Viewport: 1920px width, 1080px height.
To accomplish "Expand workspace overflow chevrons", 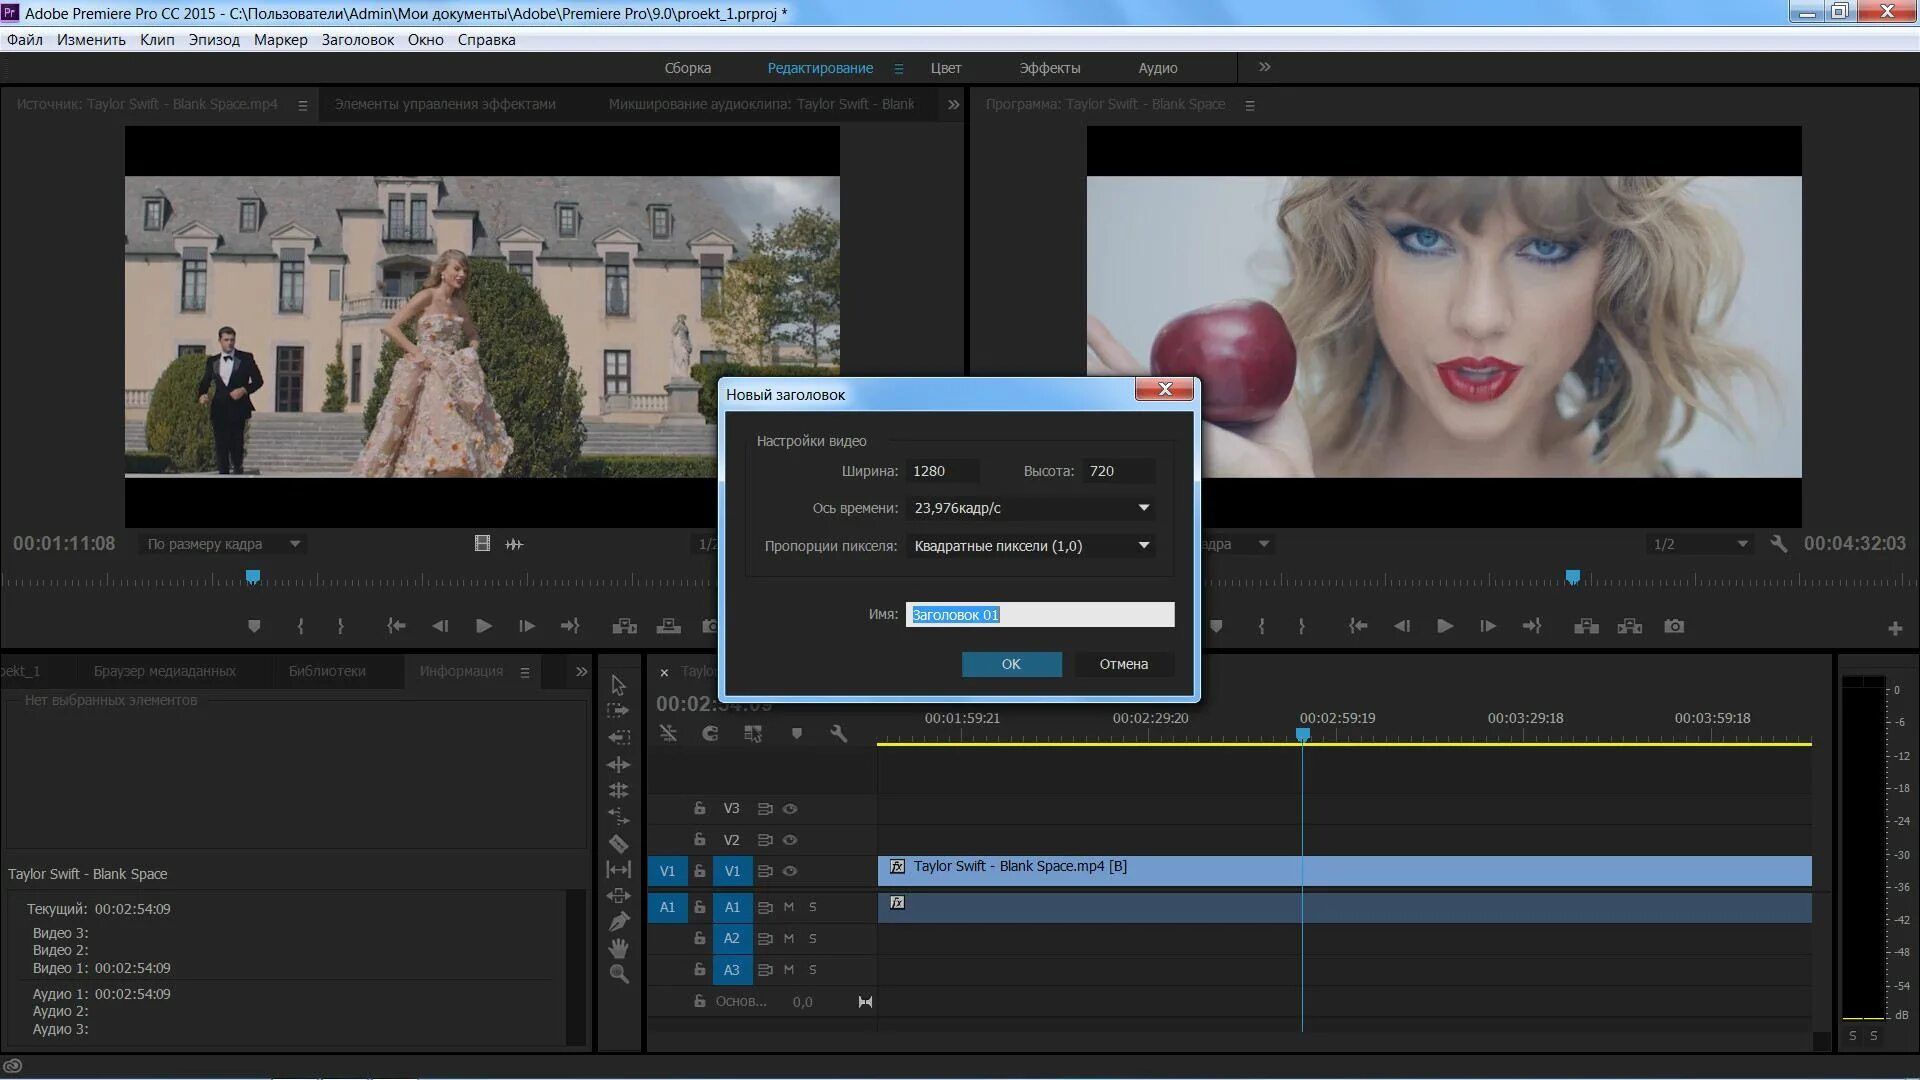I will [1265, 67].
